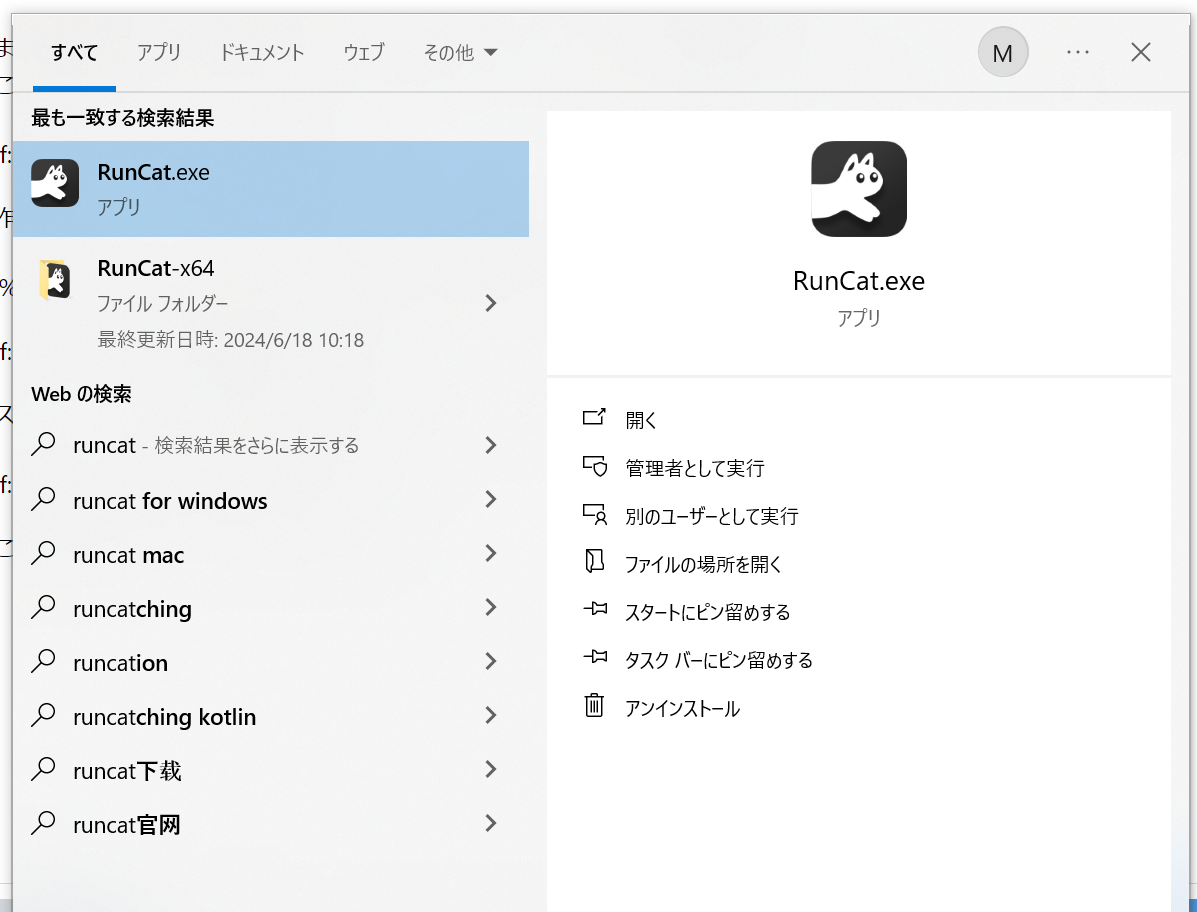
Task: Open the その他 dropdown
Action: tap(460, 53)
